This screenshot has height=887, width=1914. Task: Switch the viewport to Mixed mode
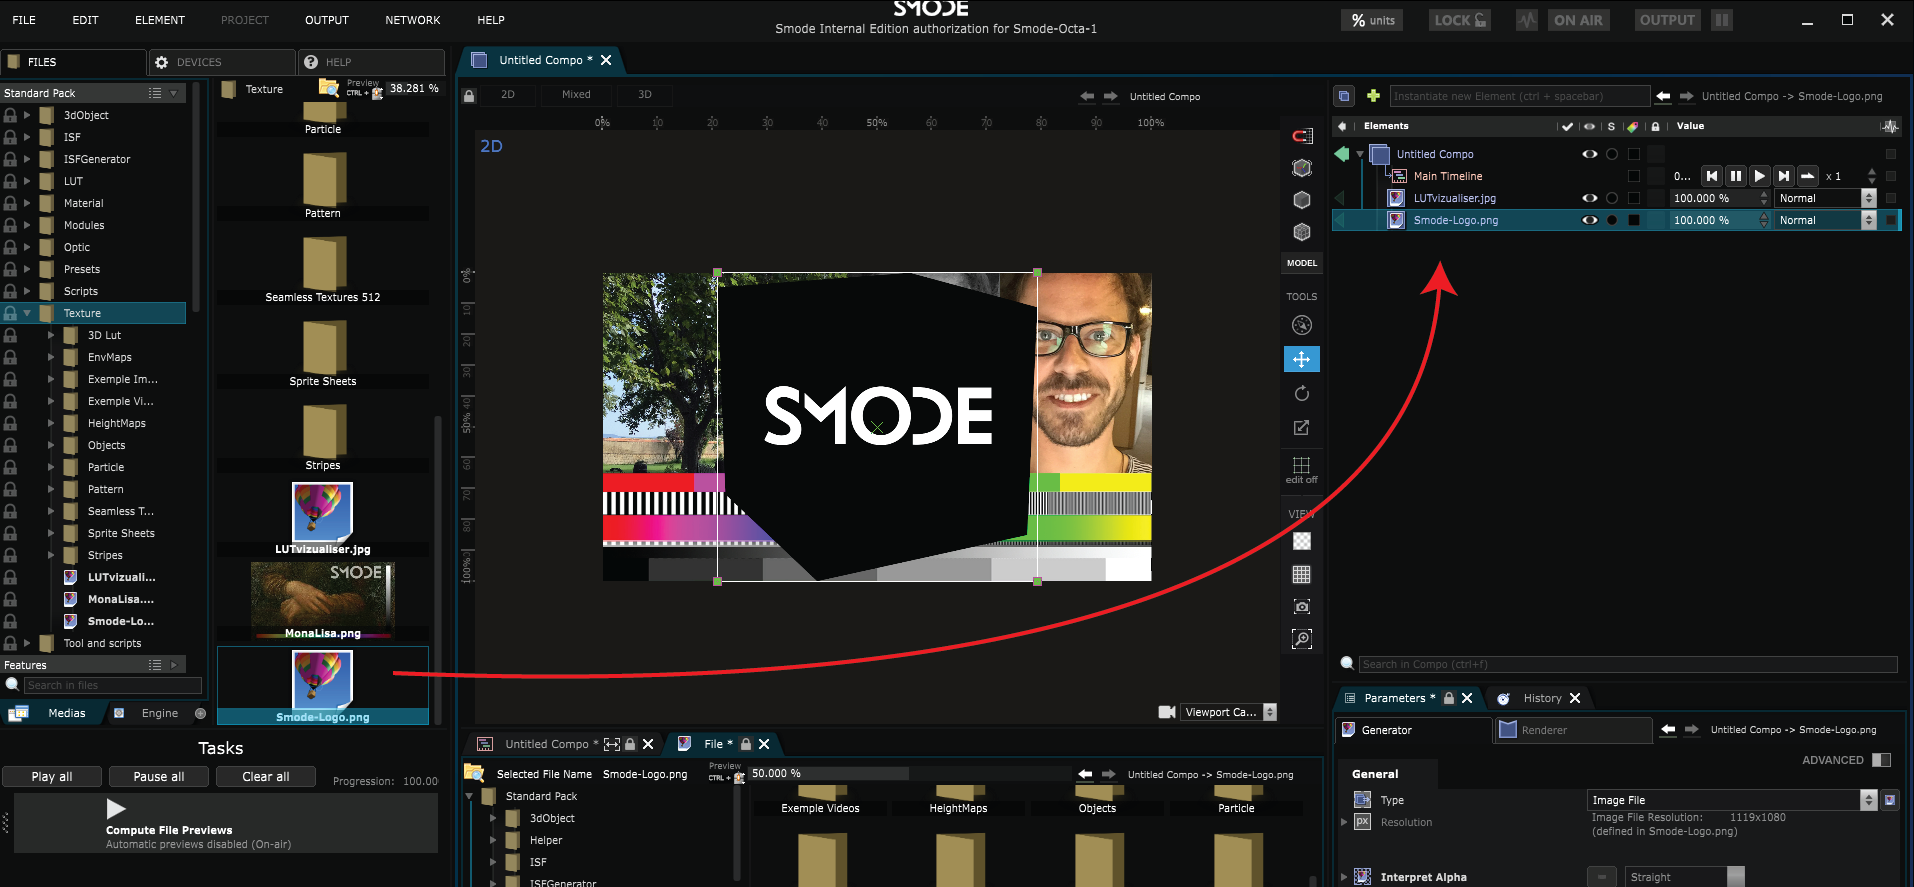pyautogui.click(x=576, y=94)
